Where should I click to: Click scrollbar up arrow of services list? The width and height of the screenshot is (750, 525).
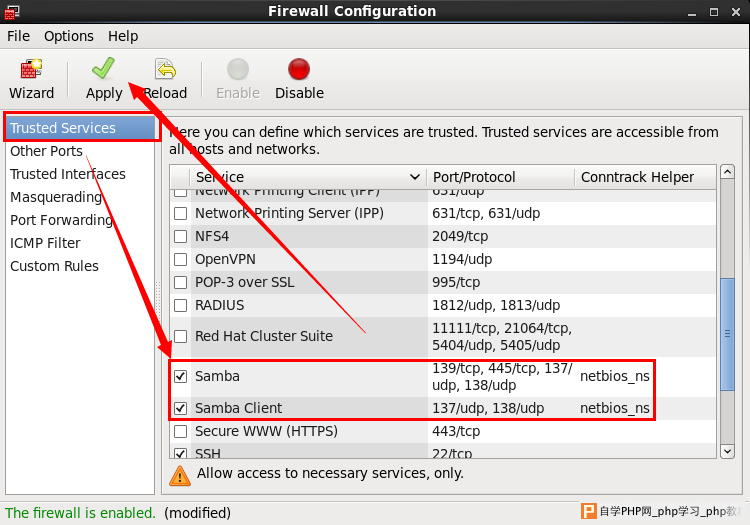pos(727,172)
